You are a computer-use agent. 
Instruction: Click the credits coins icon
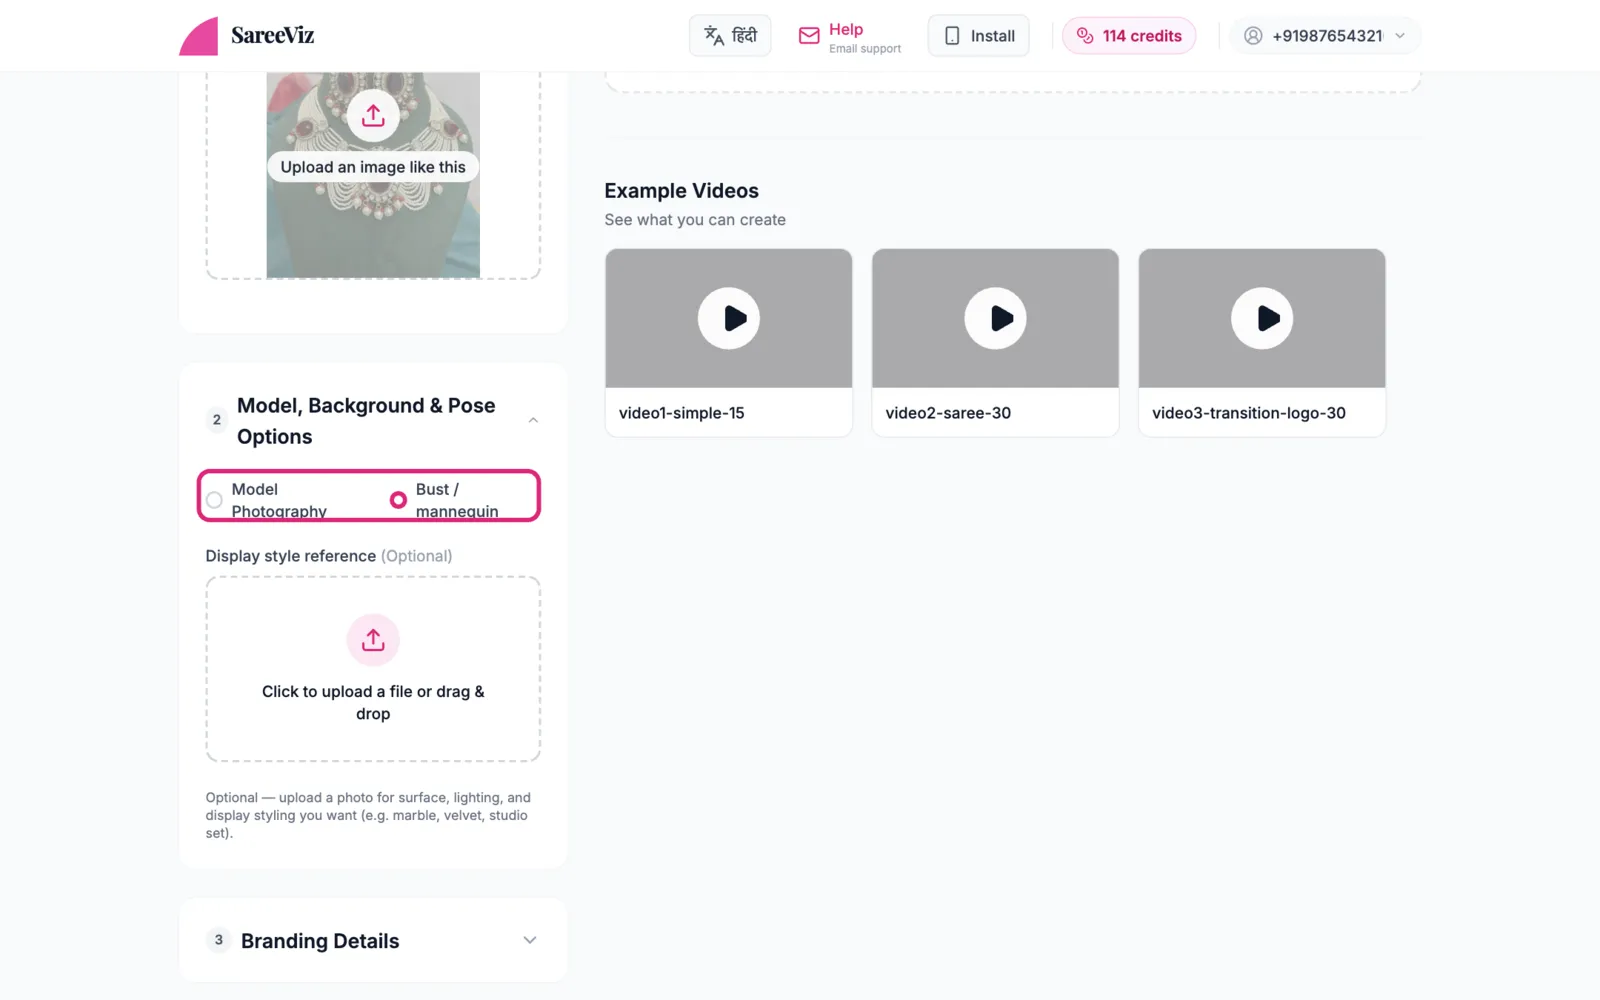1085,36
